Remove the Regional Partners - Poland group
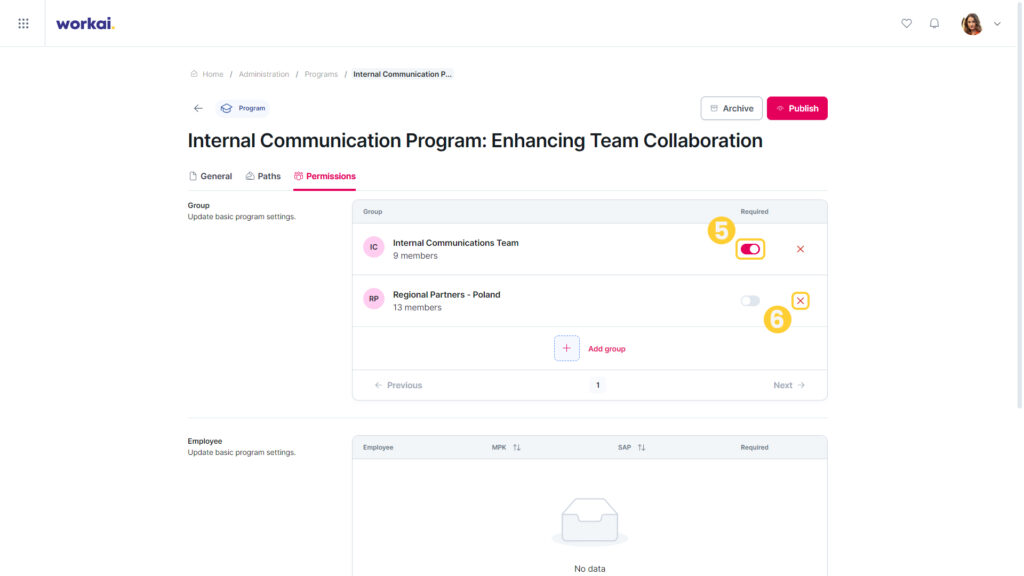Screen dimensions: 1024x576 coord(800,301)
